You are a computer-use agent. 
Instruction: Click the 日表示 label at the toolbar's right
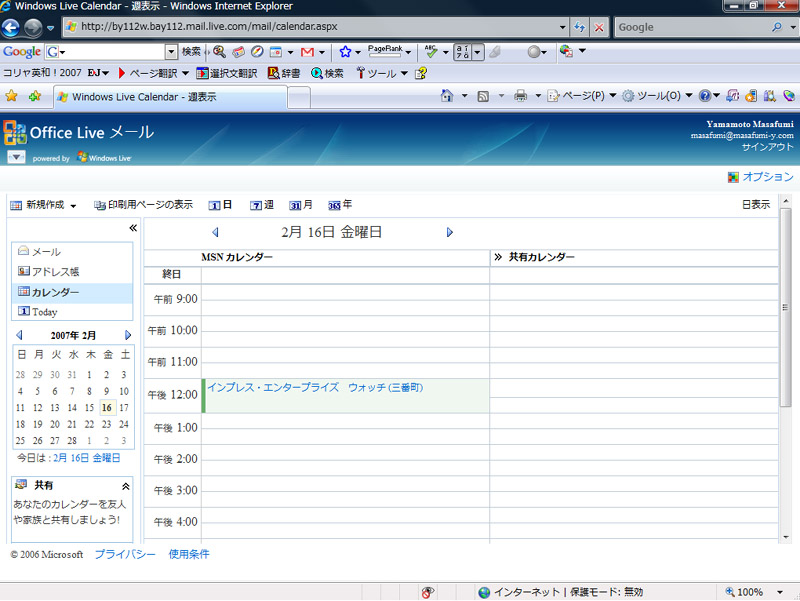pyautogui.click(x=756, y=205)
